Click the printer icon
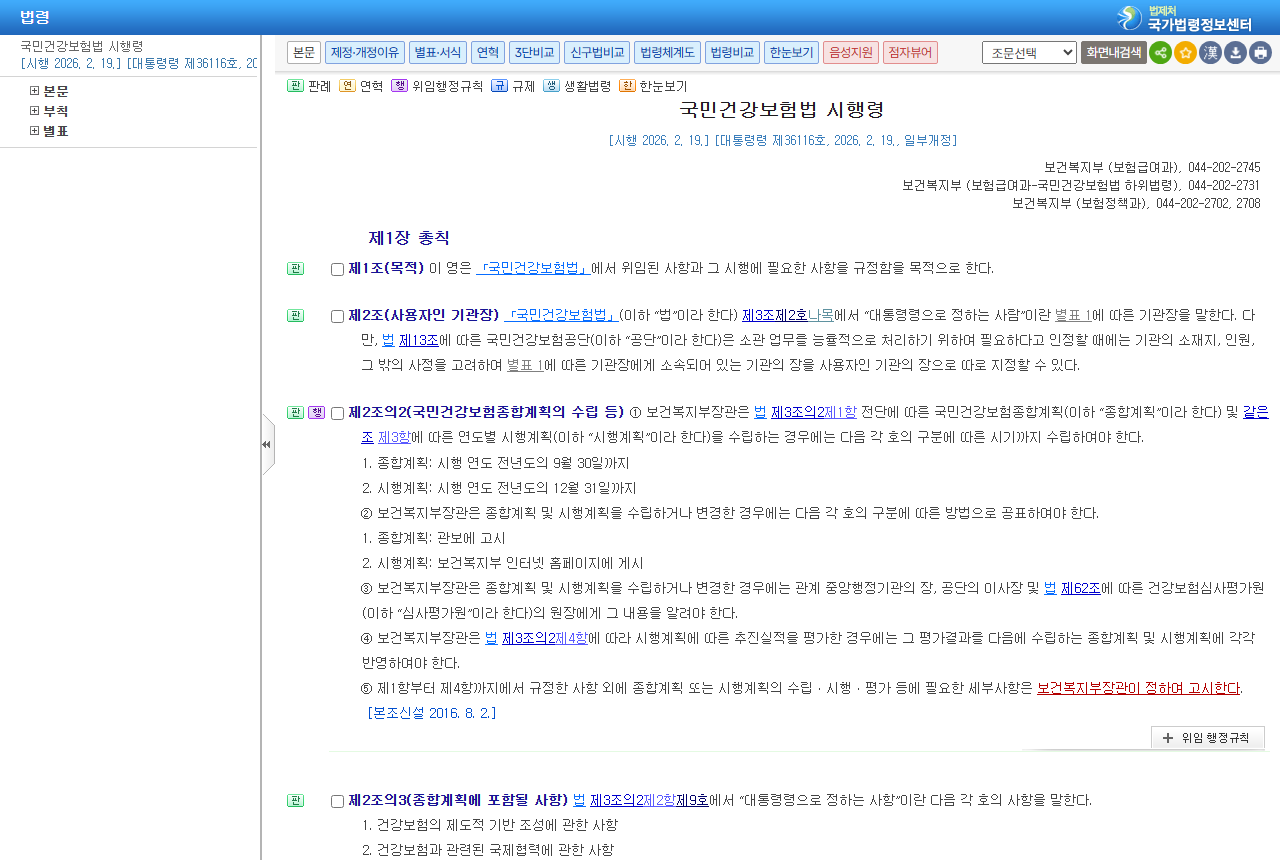Image resolution: width=1280 pixels, height=860 pixels. coord(1260,53)
